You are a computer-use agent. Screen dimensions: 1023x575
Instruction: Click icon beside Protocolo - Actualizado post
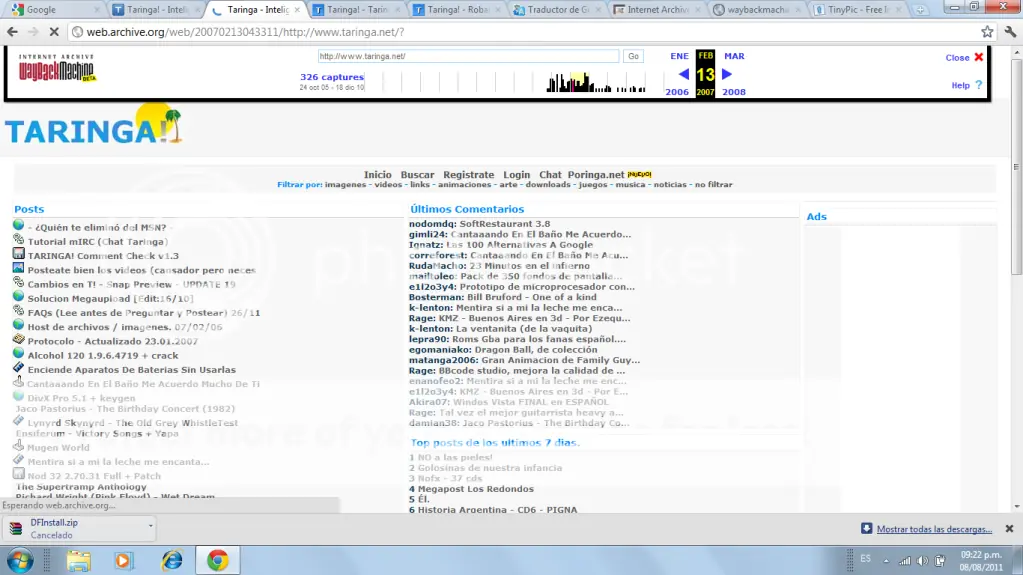(18, 339)
